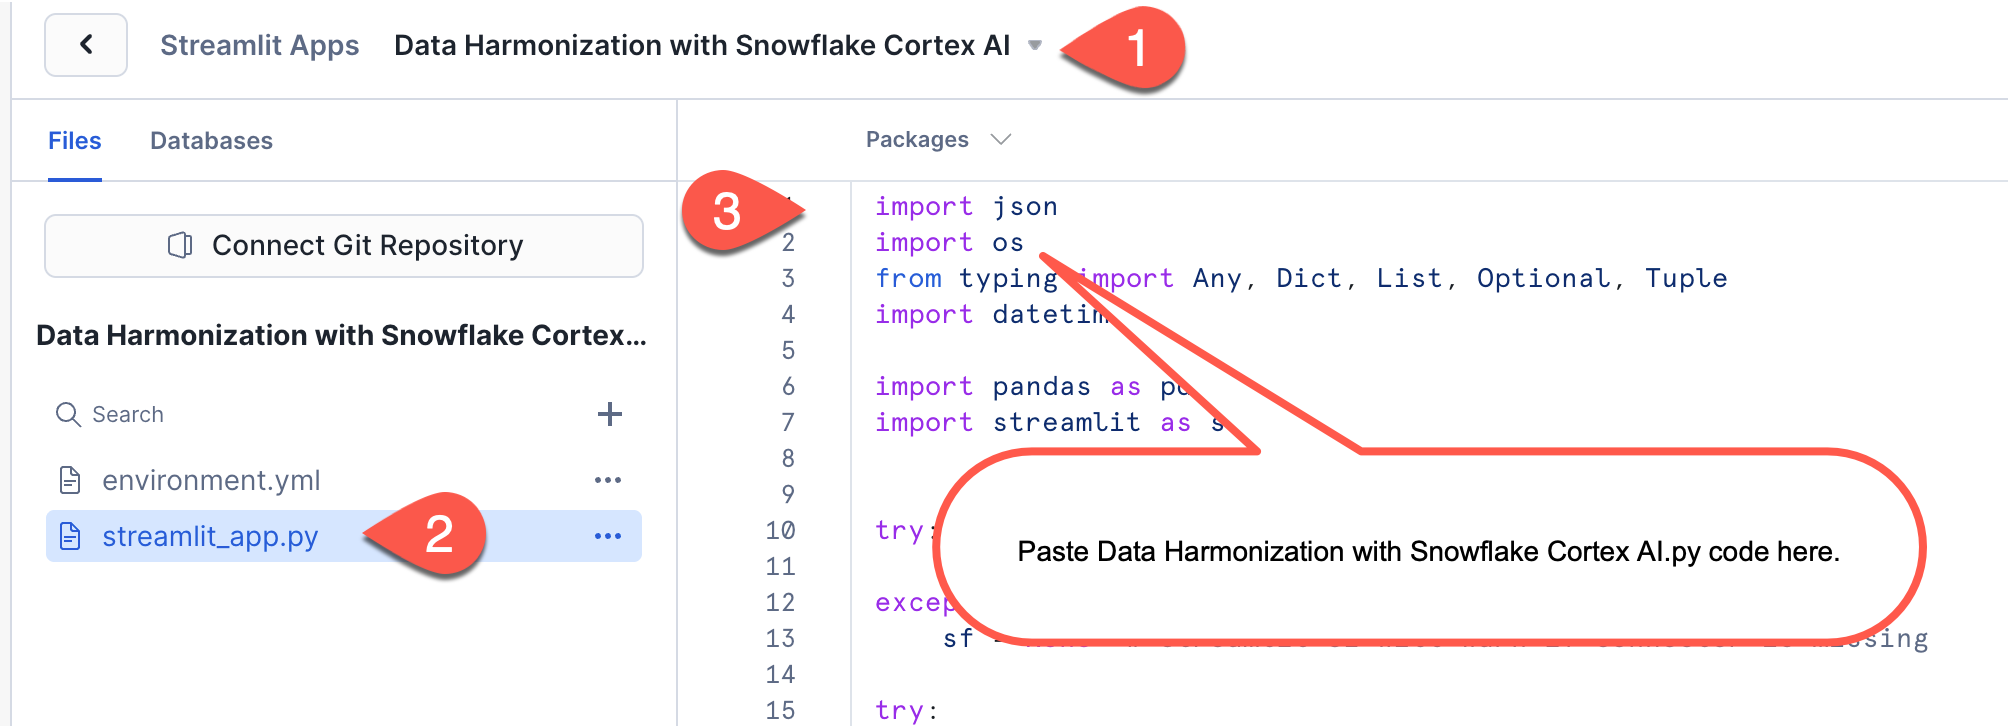Switch to the Files tab
Image resolution: width=2008 pixels, height=726 pixels.
click(x=75, y=141)
